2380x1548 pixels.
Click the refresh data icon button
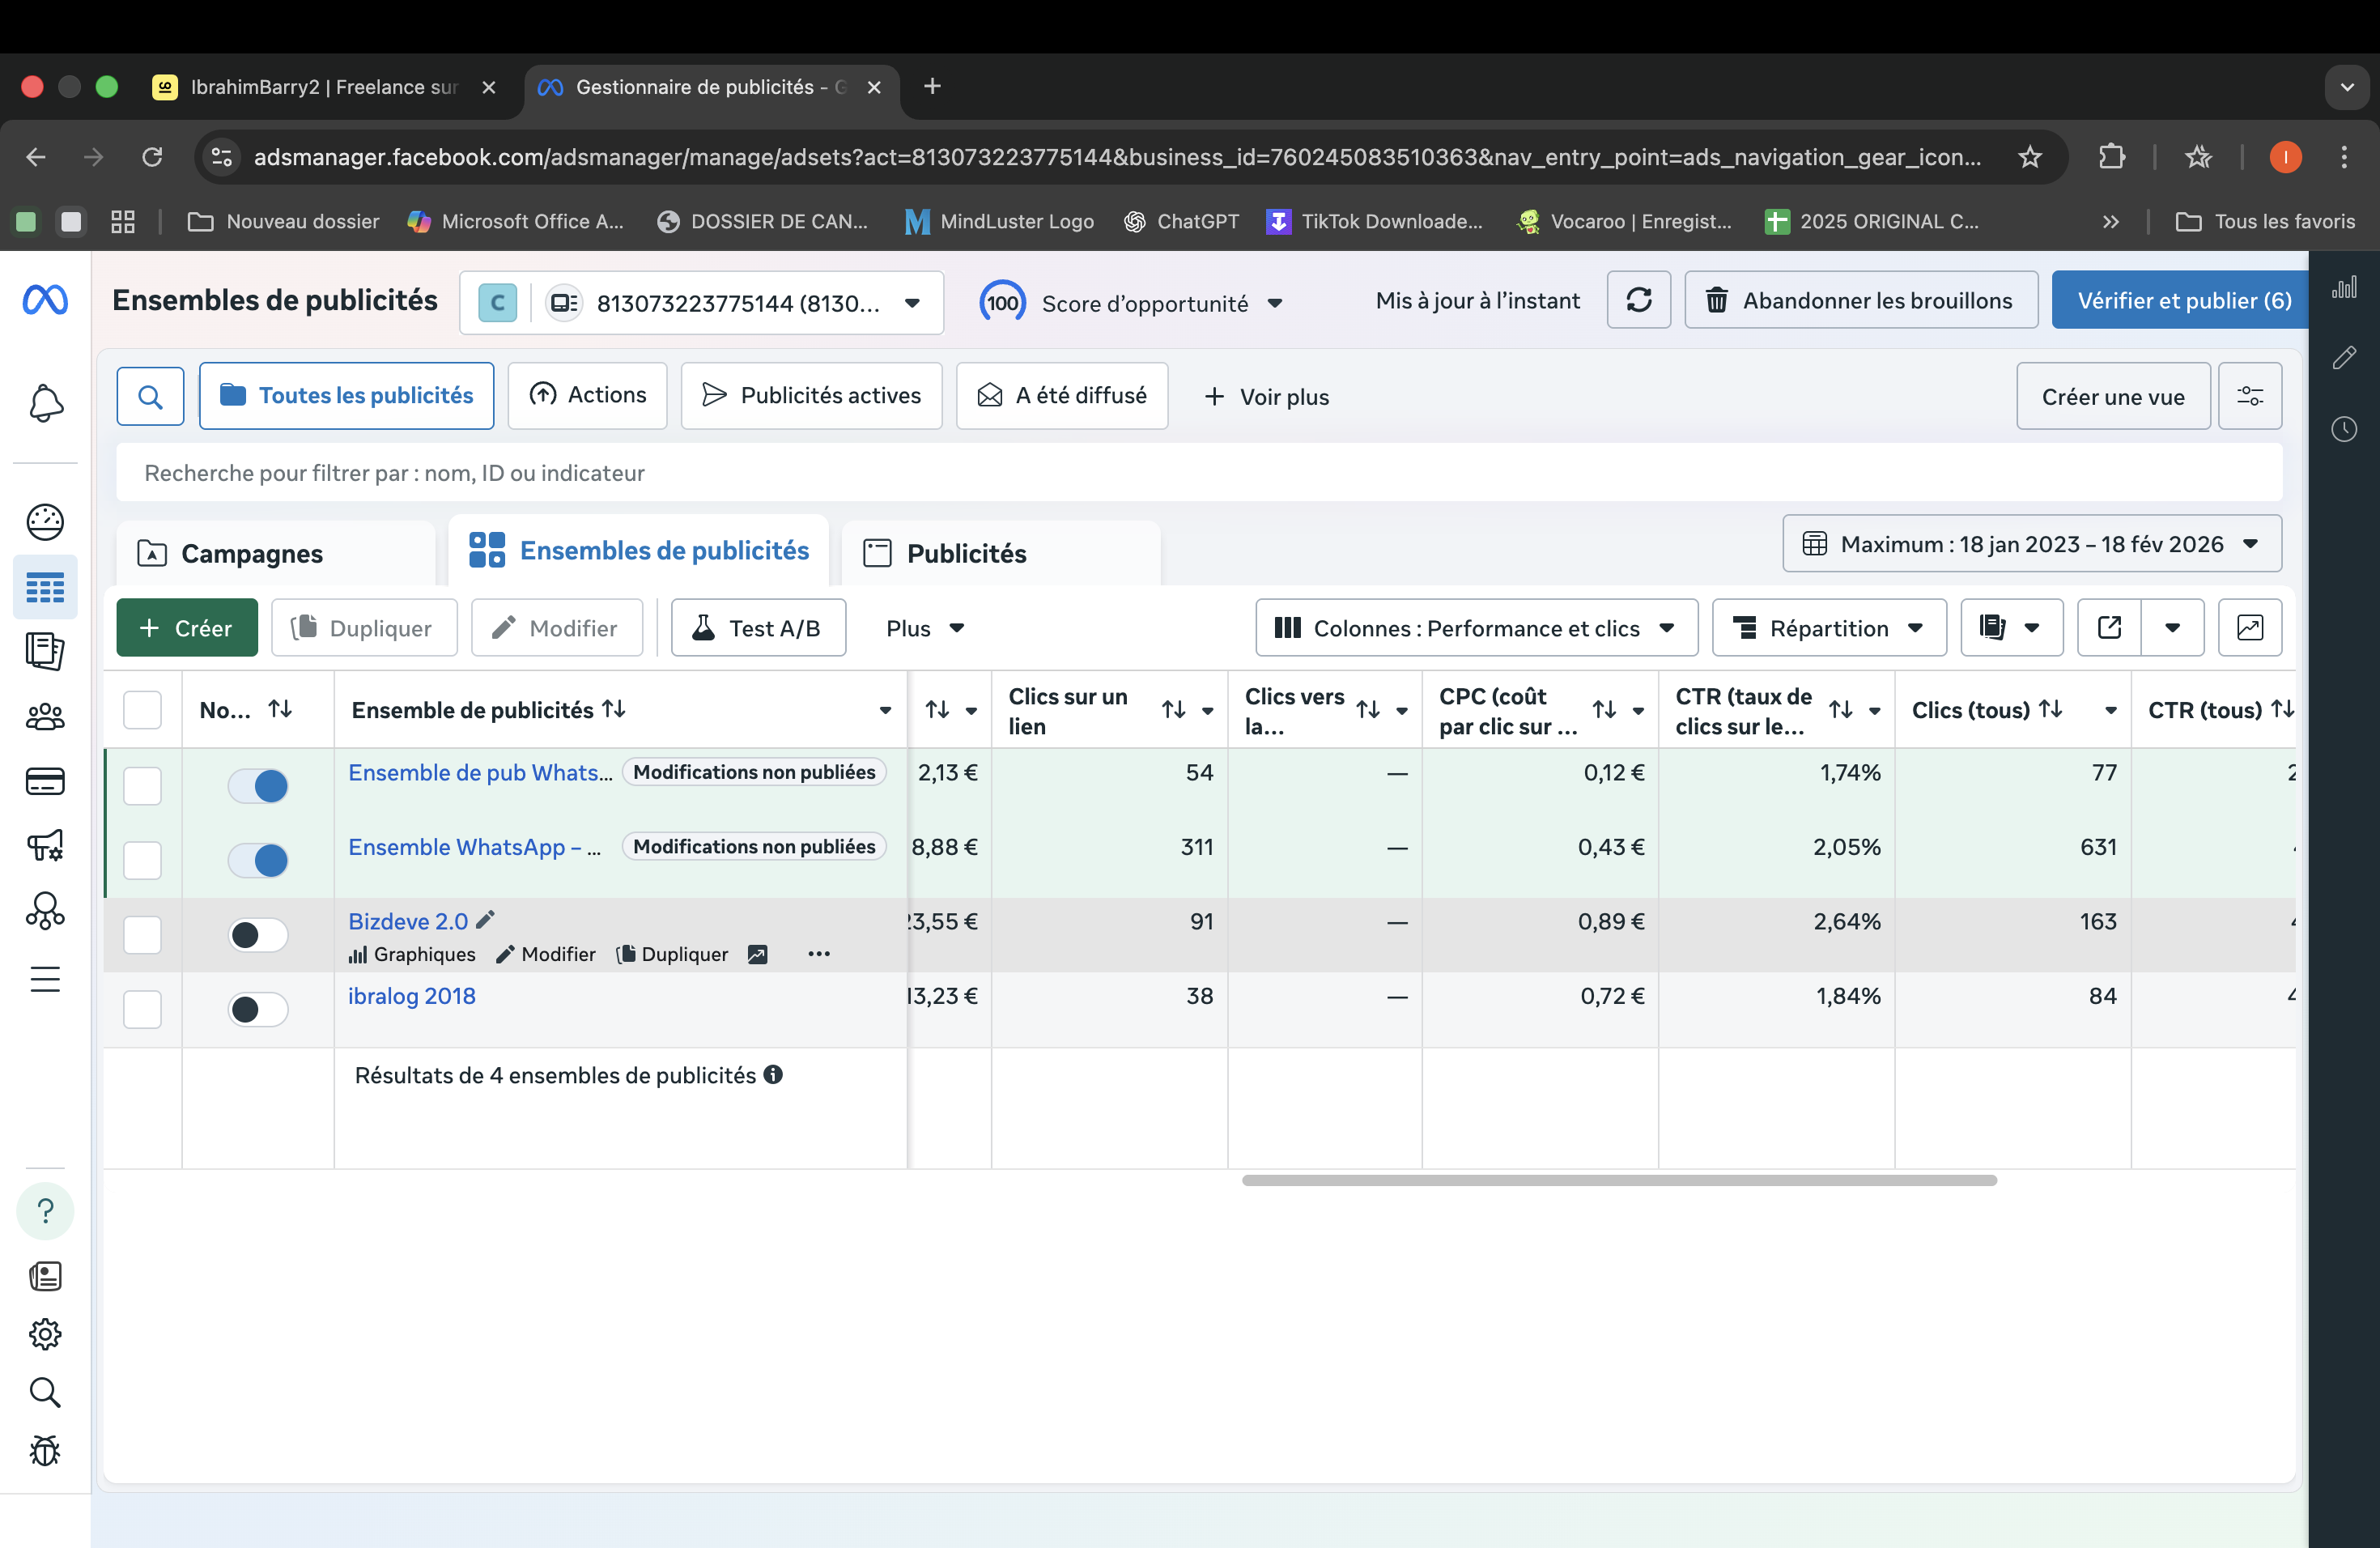(1638, 300)
